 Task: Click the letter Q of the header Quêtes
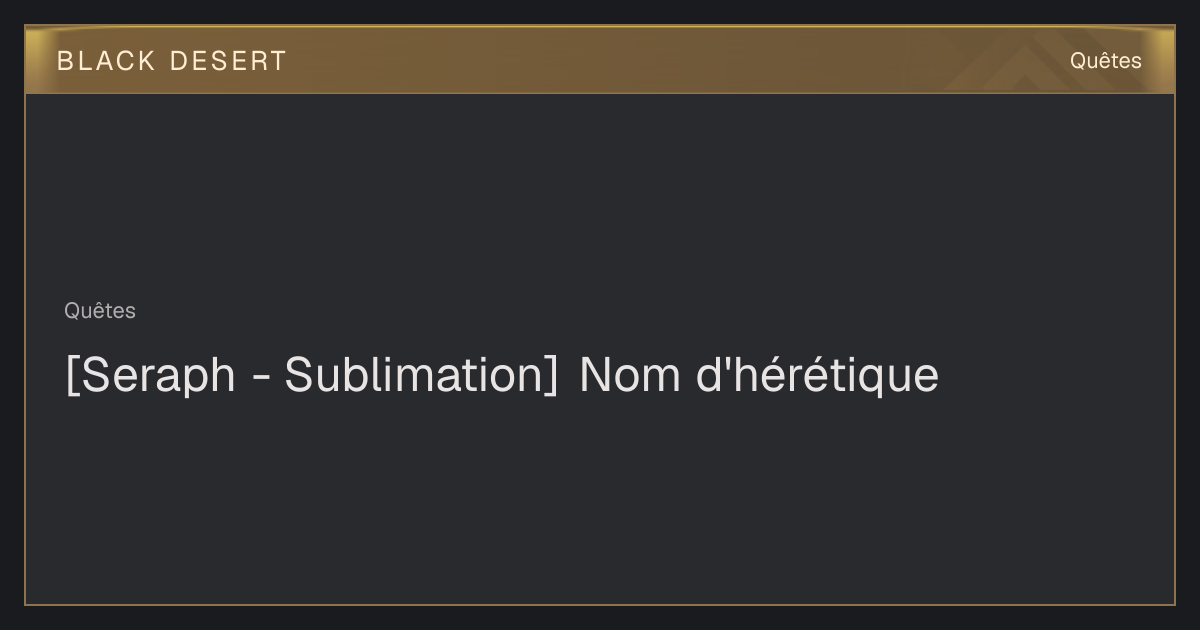(x=1078, y=61)
